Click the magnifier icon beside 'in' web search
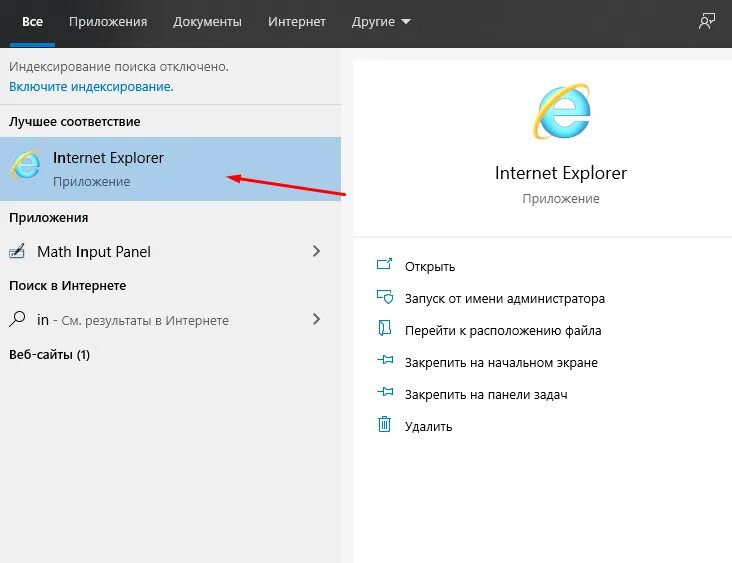732x563 pixels. click(17, 319)
